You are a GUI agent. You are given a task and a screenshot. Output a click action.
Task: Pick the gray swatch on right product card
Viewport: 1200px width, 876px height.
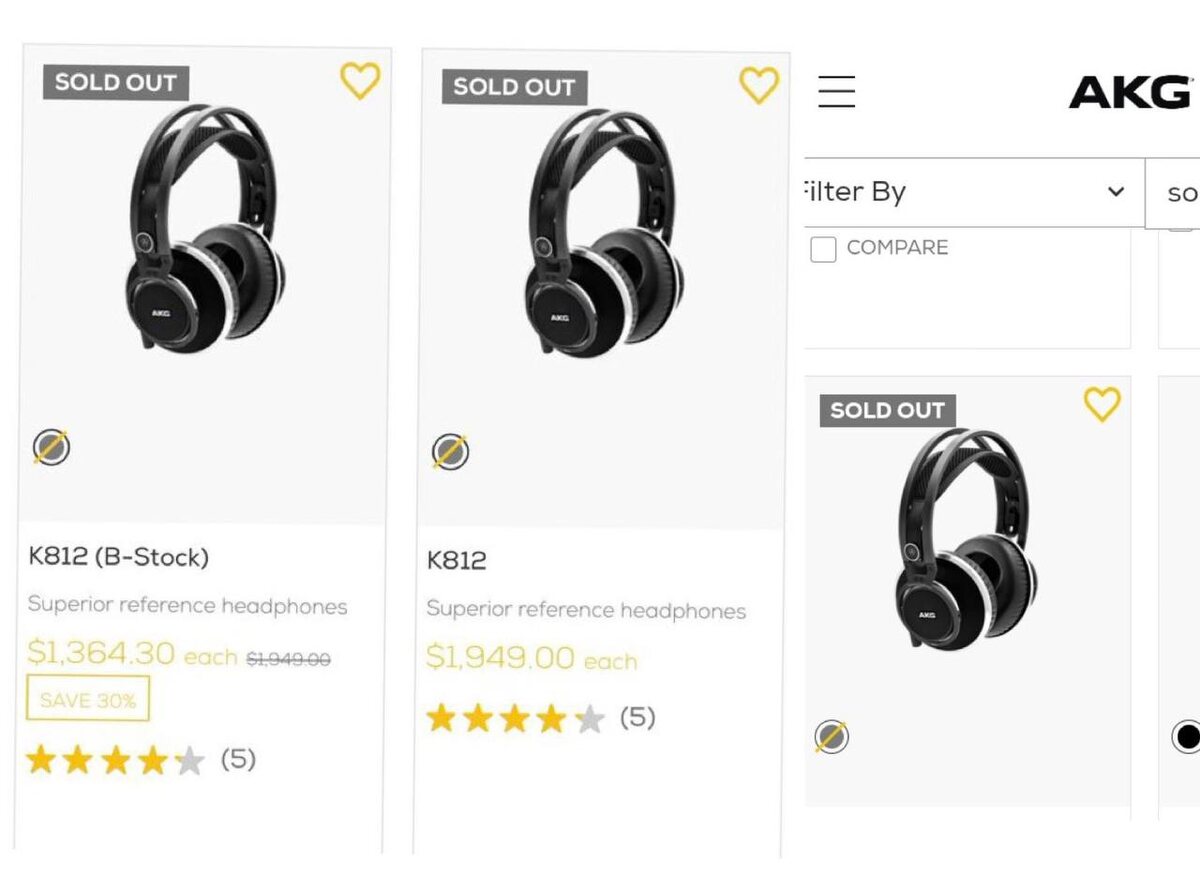(x=831, y=737)
